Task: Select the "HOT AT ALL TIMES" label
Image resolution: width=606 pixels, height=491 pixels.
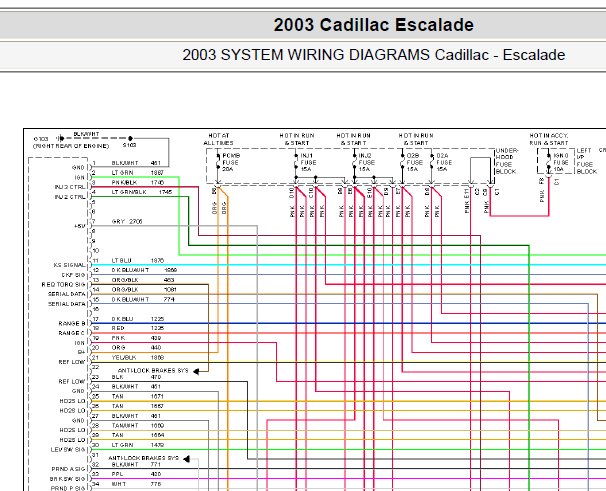Action: tap(219, 139)
